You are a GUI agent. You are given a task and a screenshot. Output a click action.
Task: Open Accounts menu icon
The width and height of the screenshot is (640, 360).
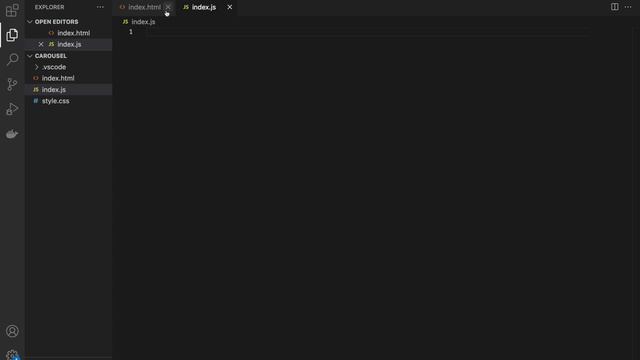(12, 331)
